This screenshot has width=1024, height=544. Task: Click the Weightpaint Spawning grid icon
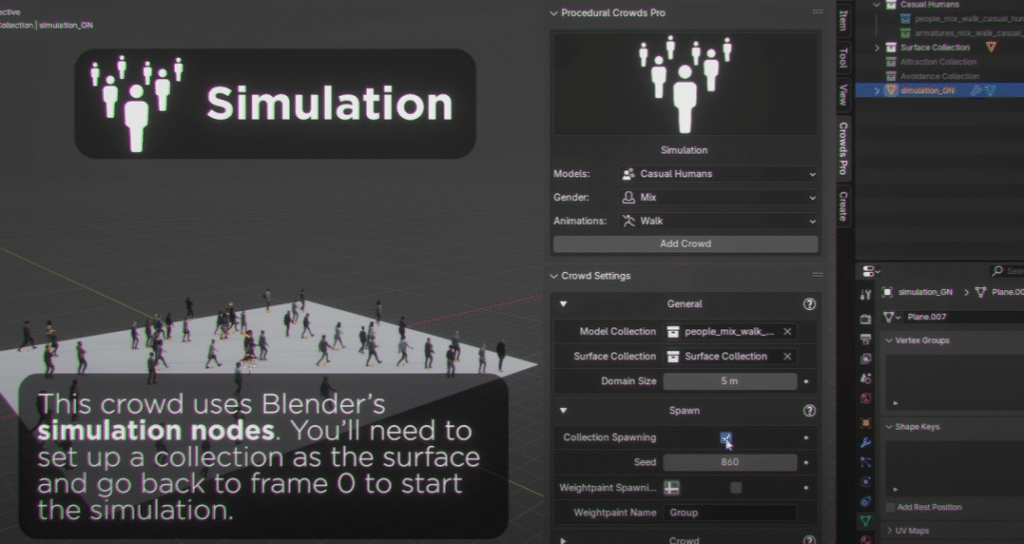(x=674, y=487)
